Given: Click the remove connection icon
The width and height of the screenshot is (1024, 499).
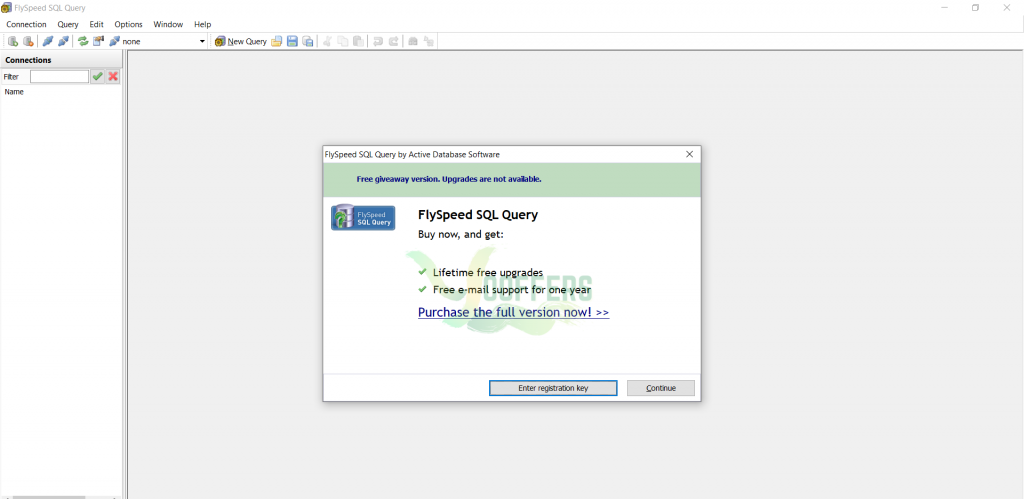Looking at the screenshot, I should [28, 41].
